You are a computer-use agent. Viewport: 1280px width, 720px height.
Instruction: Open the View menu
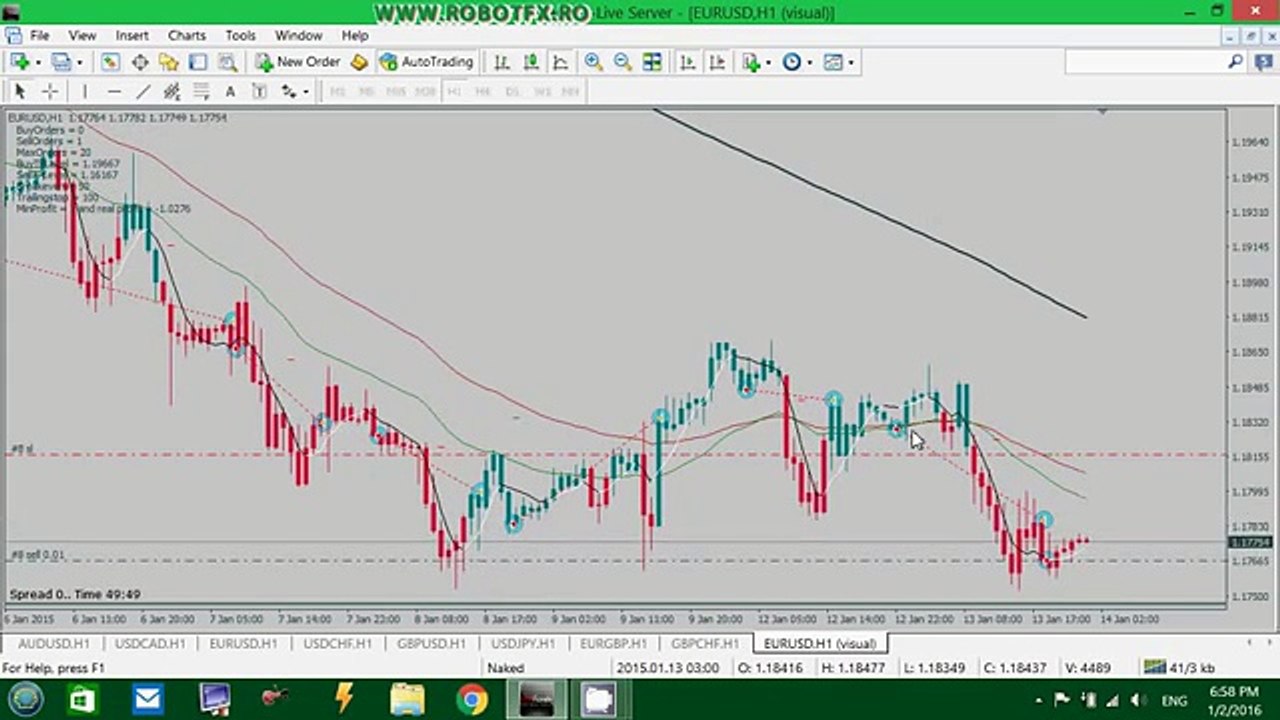tap(82, 35)
